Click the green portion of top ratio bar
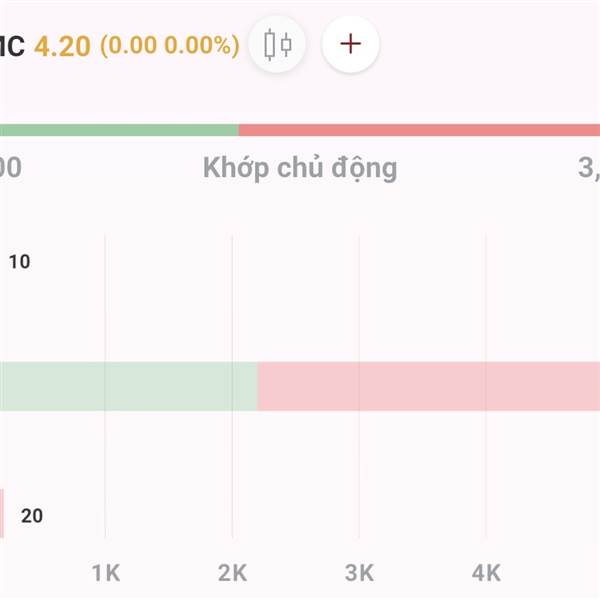This screenshot has height=600, width=600. [119, 130]
